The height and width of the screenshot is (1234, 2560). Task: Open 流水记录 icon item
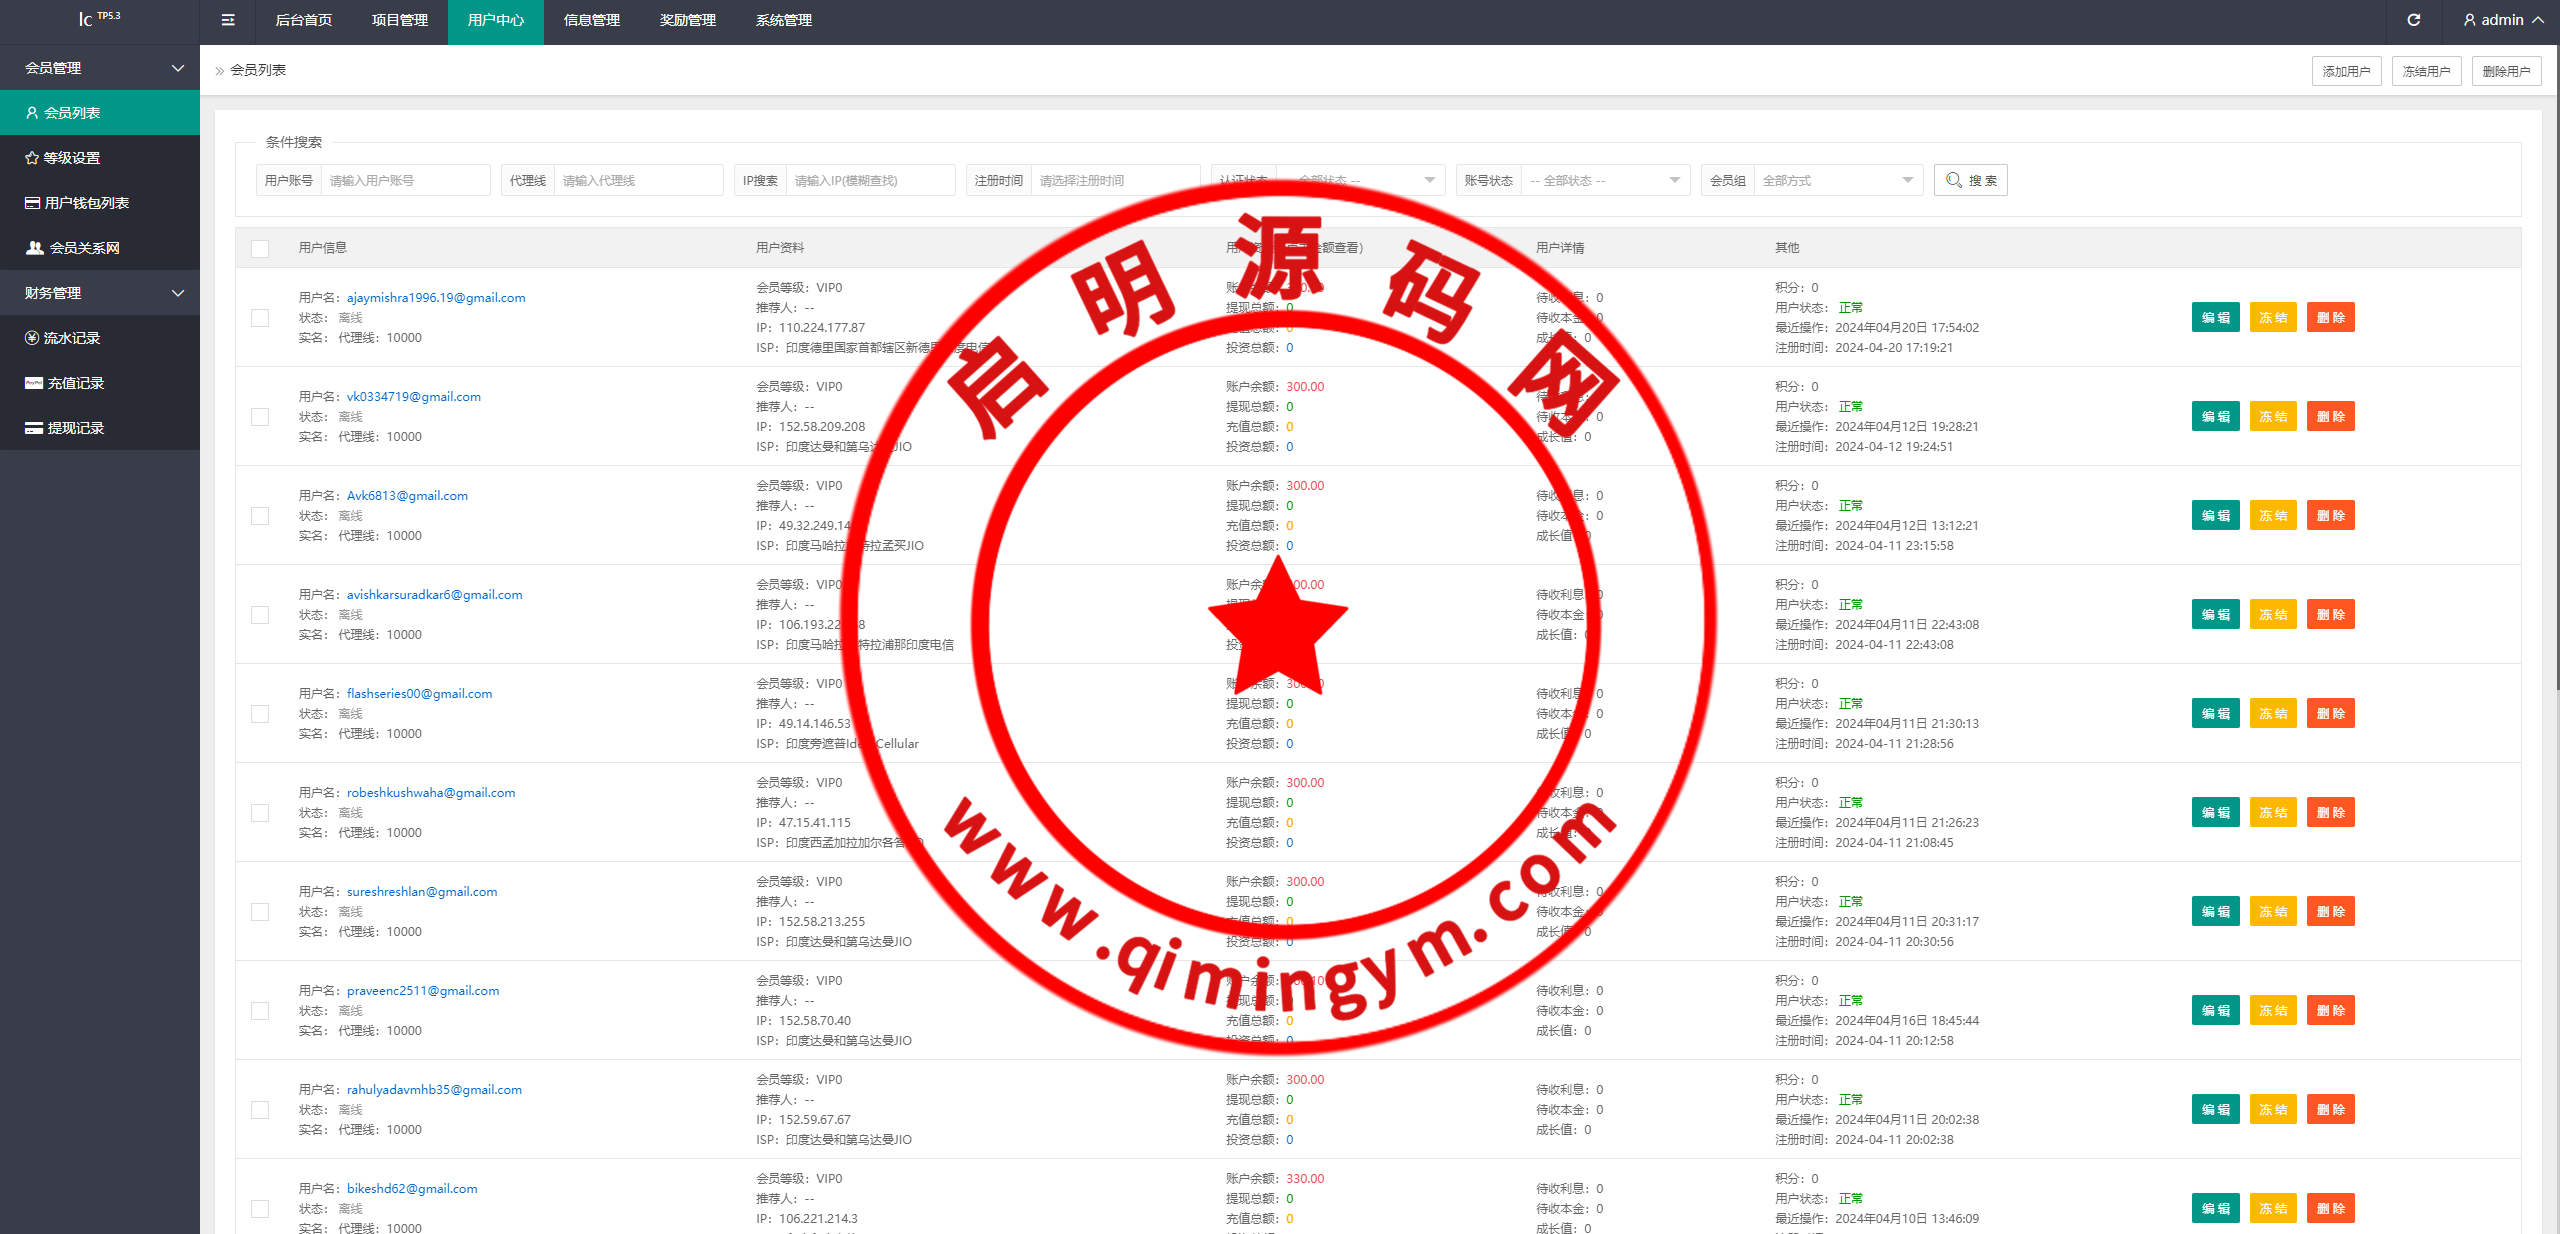pyautogui.click(x=32, y=338)
